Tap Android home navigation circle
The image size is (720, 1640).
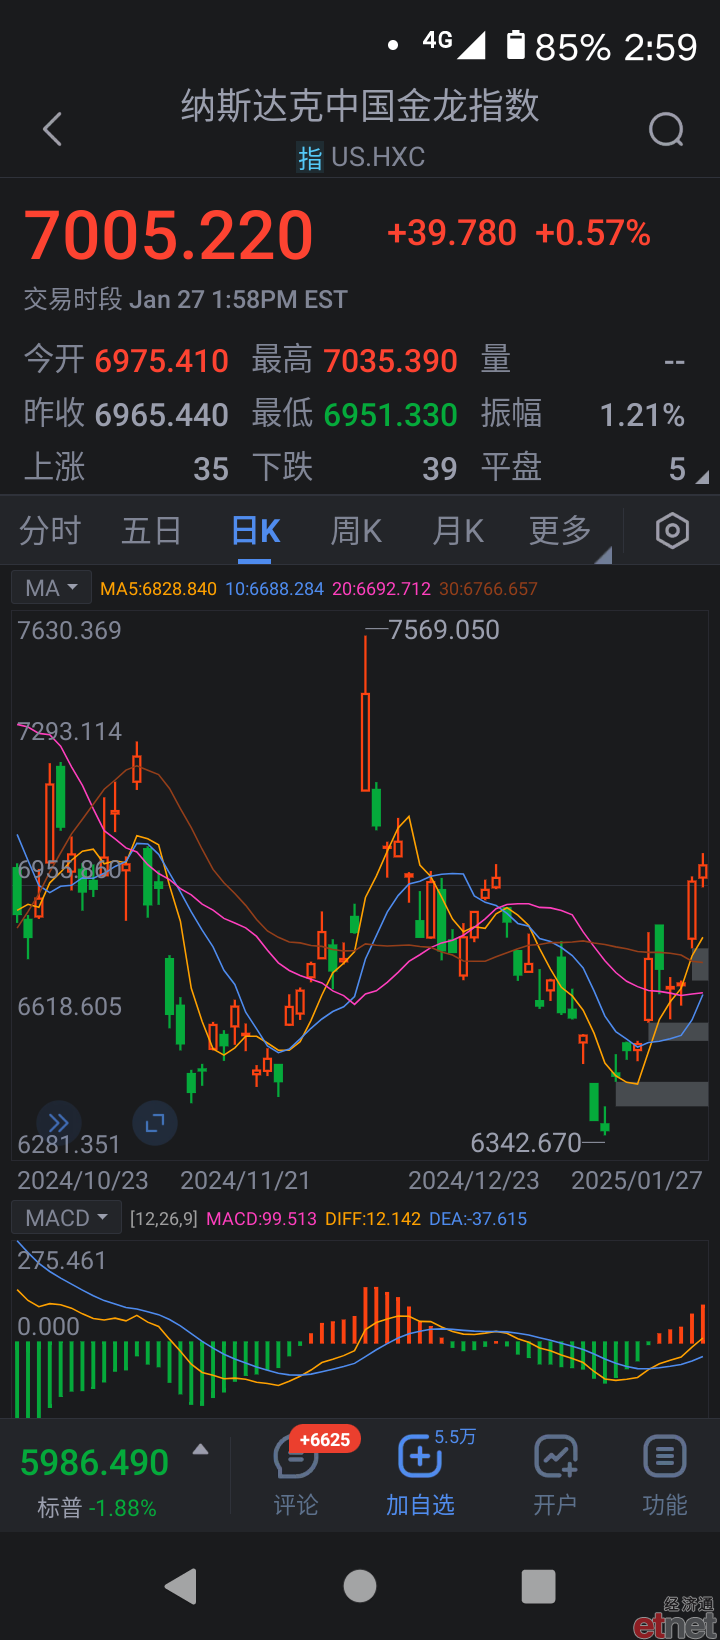[360, 1586]
